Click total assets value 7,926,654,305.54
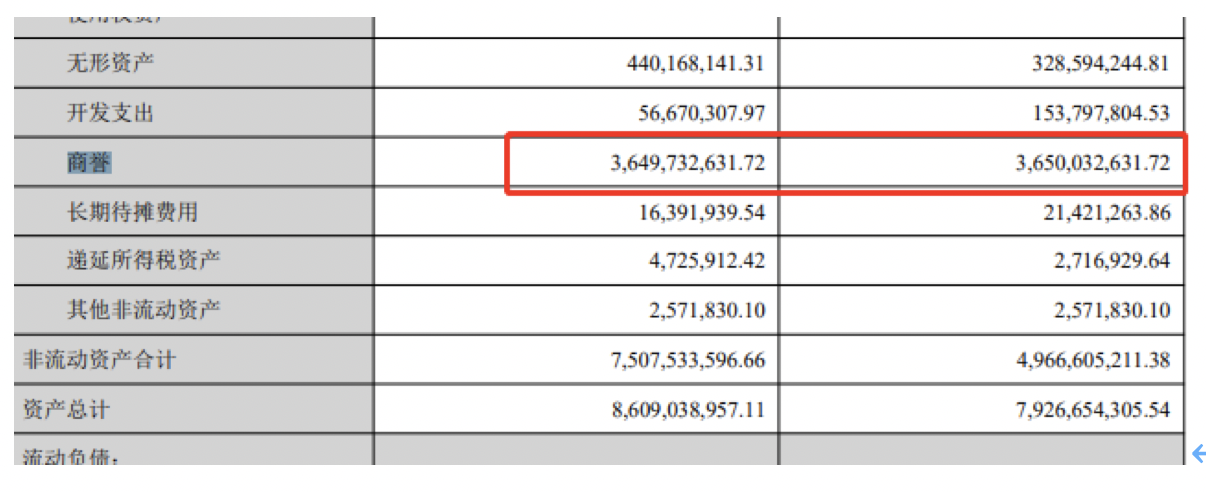This screenshot has width=1206, height=492. [x=1092, y=408]
